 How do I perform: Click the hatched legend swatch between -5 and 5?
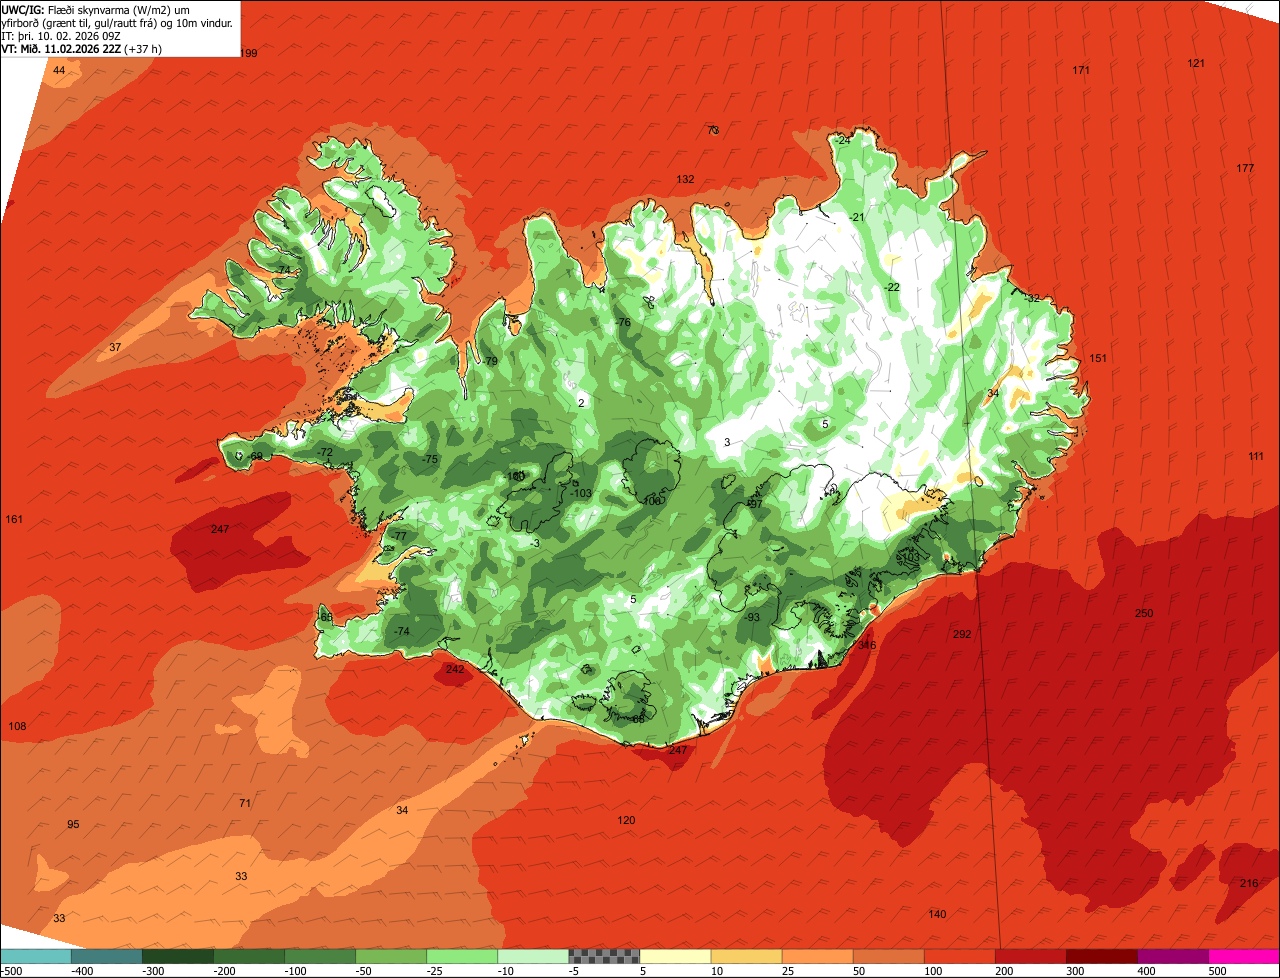[604, 956]
